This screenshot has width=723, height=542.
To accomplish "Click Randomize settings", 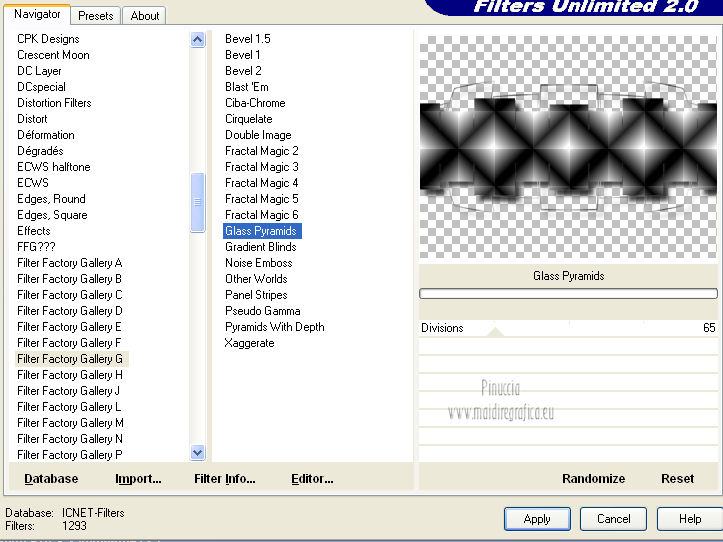I will click(x=593, y=478).
